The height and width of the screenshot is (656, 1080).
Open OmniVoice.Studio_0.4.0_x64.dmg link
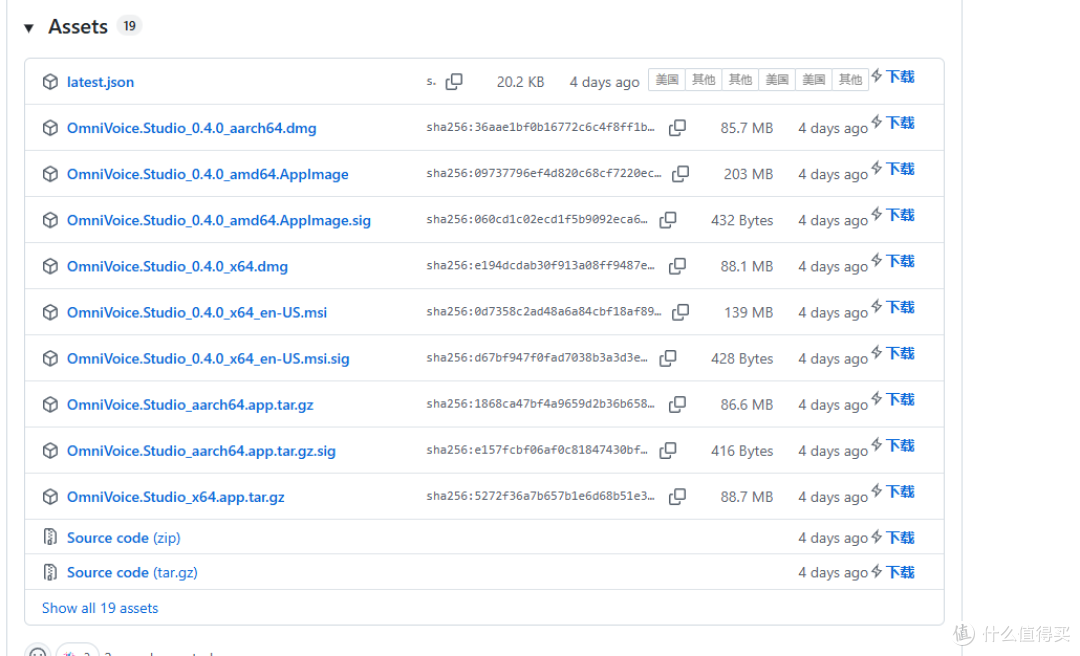(177, 266)
